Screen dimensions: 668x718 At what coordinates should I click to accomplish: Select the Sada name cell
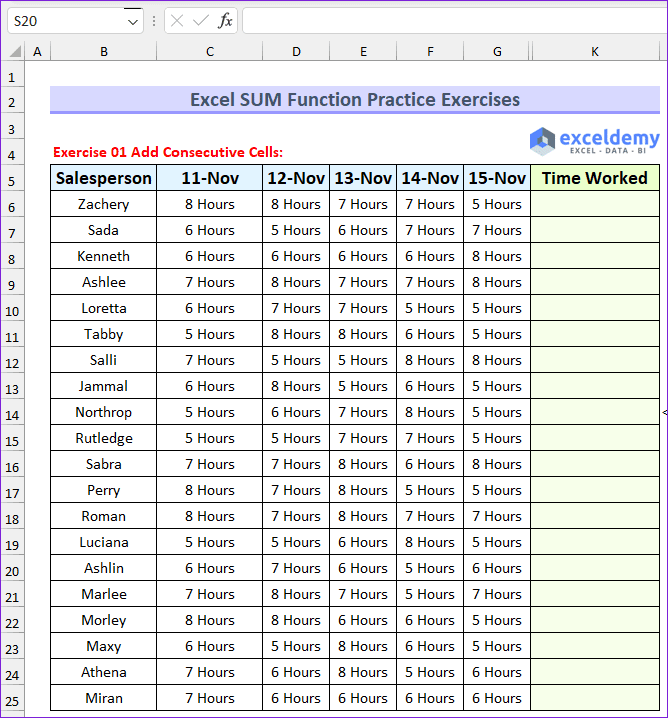coord(103,230)
